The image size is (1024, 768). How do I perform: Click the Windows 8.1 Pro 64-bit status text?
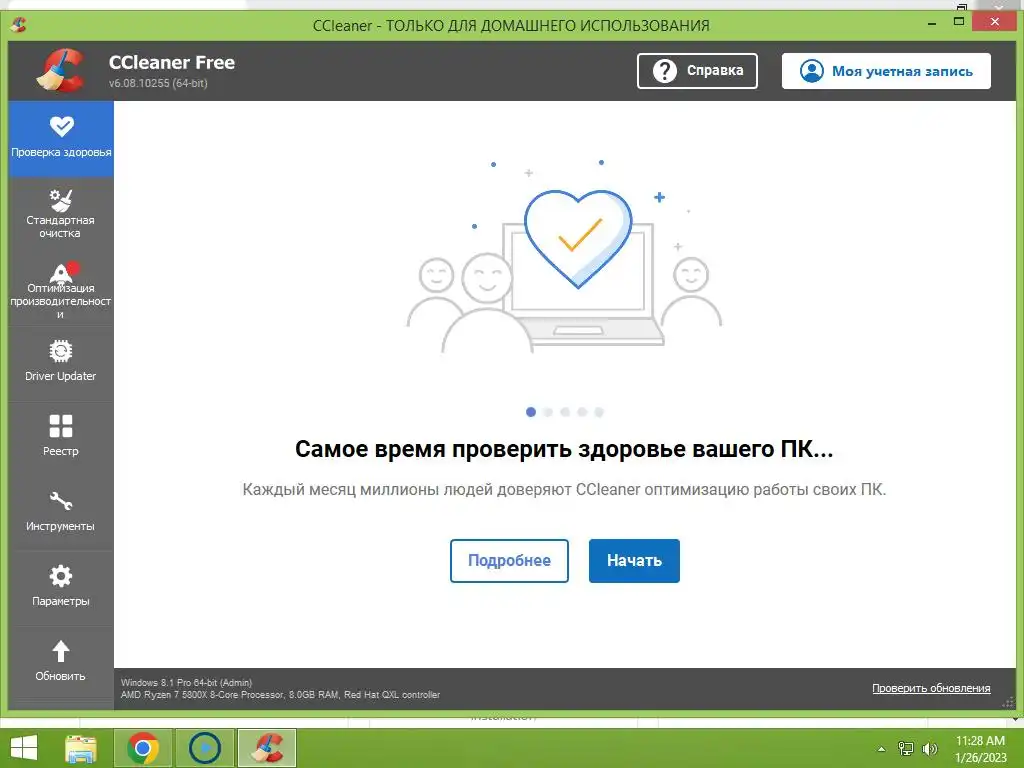[186, 682]
